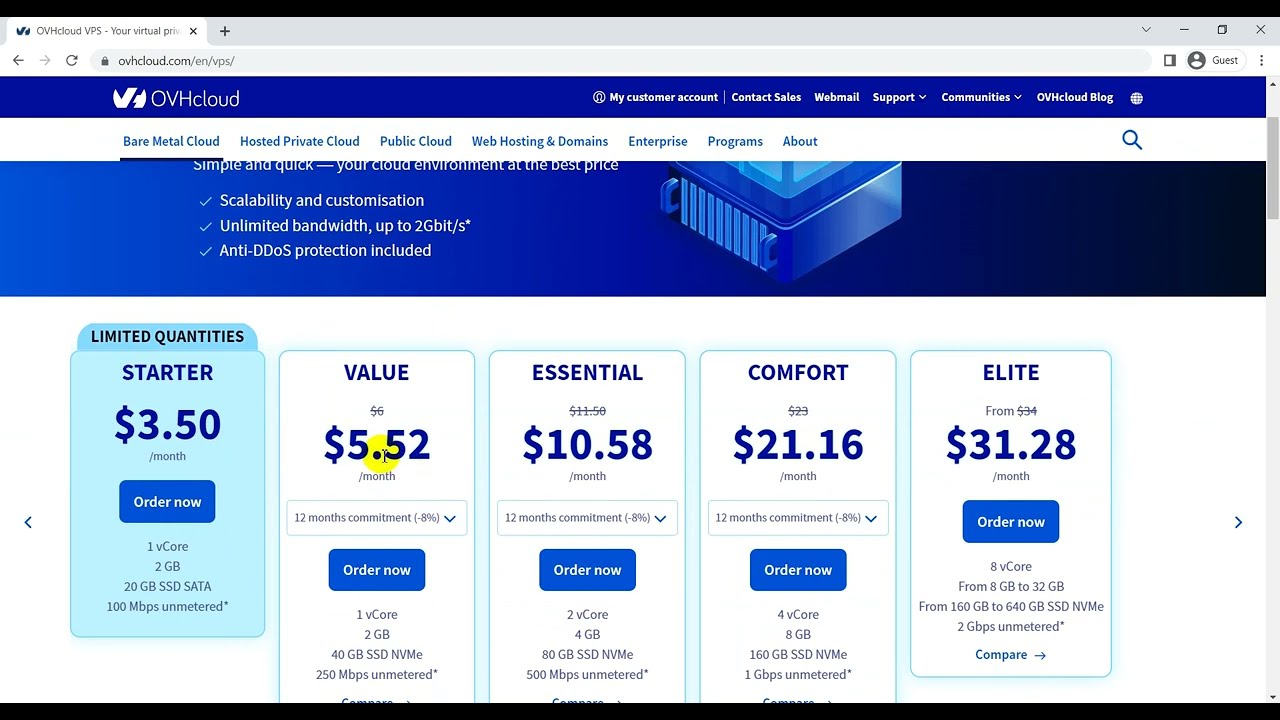Click the tab search chevron icon
1280x720 pixels.
[x=1146, y=30]
